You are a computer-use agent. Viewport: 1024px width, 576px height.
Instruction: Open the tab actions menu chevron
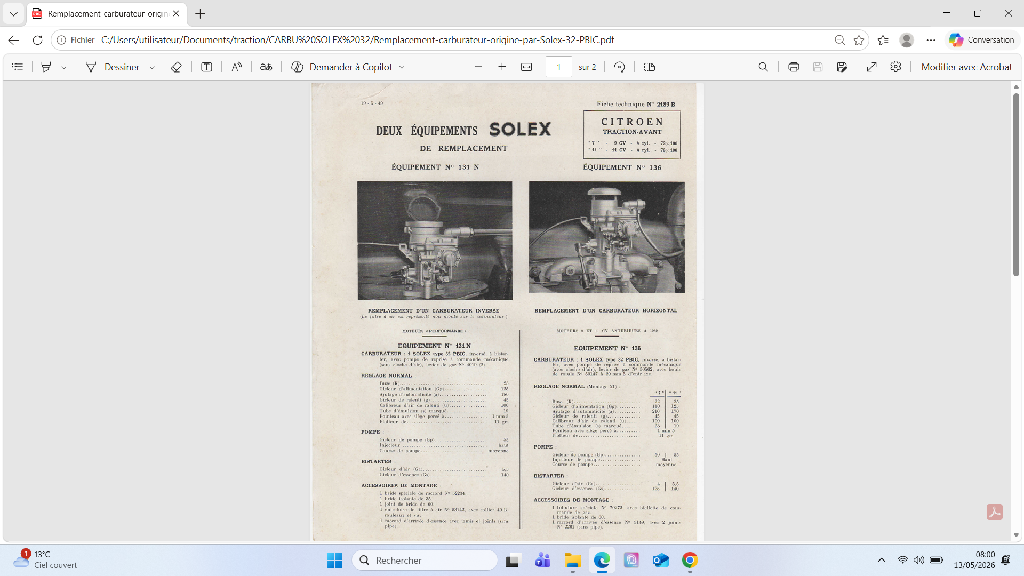[x=13, y=14]
